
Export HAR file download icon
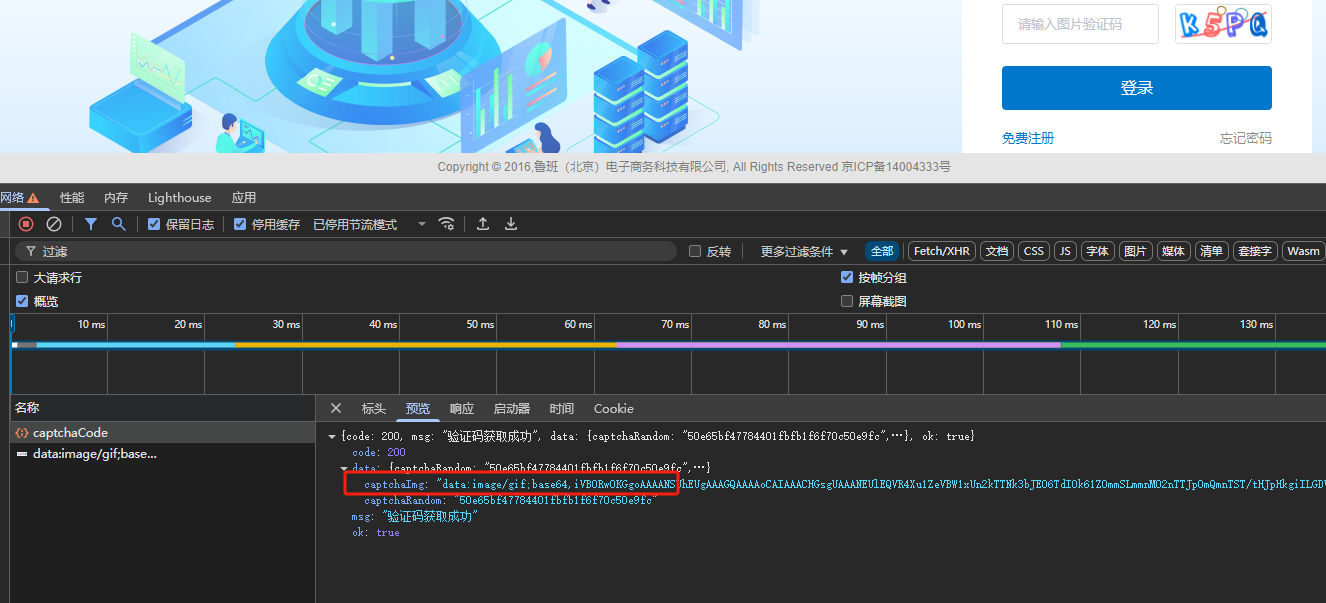[511, 224]
